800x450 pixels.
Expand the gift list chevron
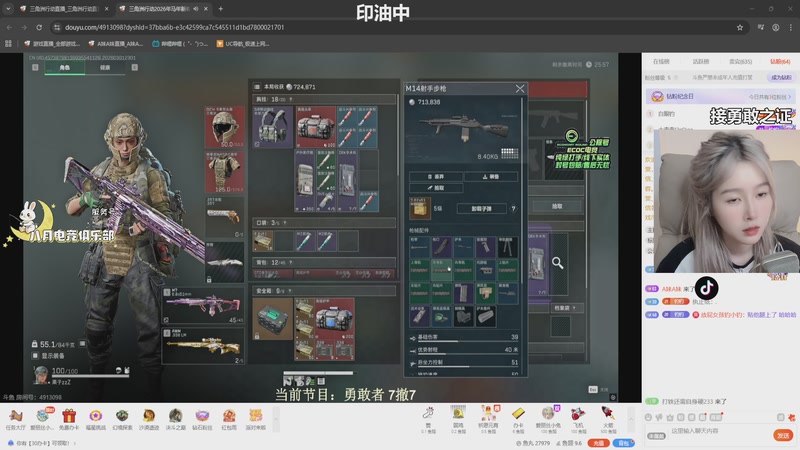pos(631,420)
